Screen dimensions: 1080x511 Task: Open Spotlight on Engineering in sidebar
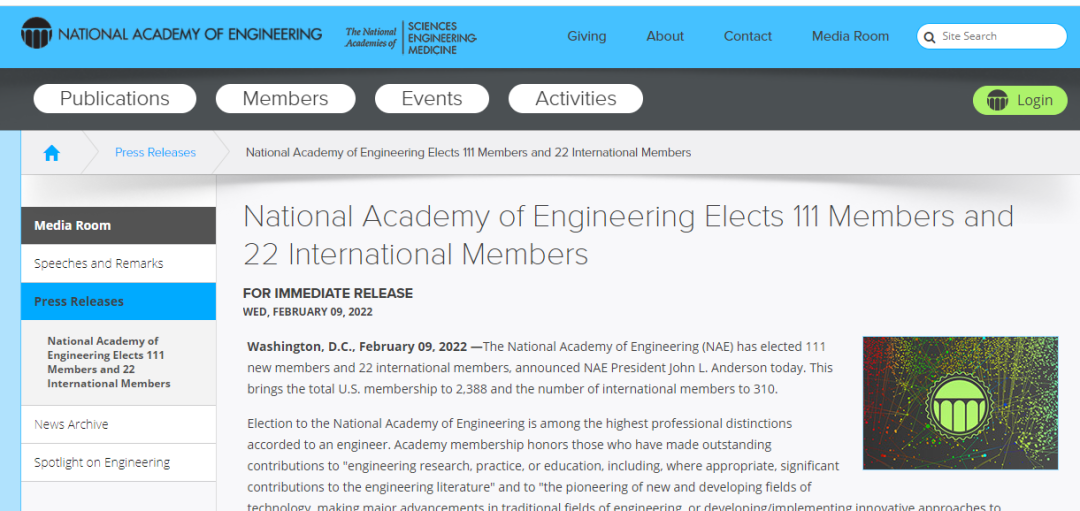(118, 462)
